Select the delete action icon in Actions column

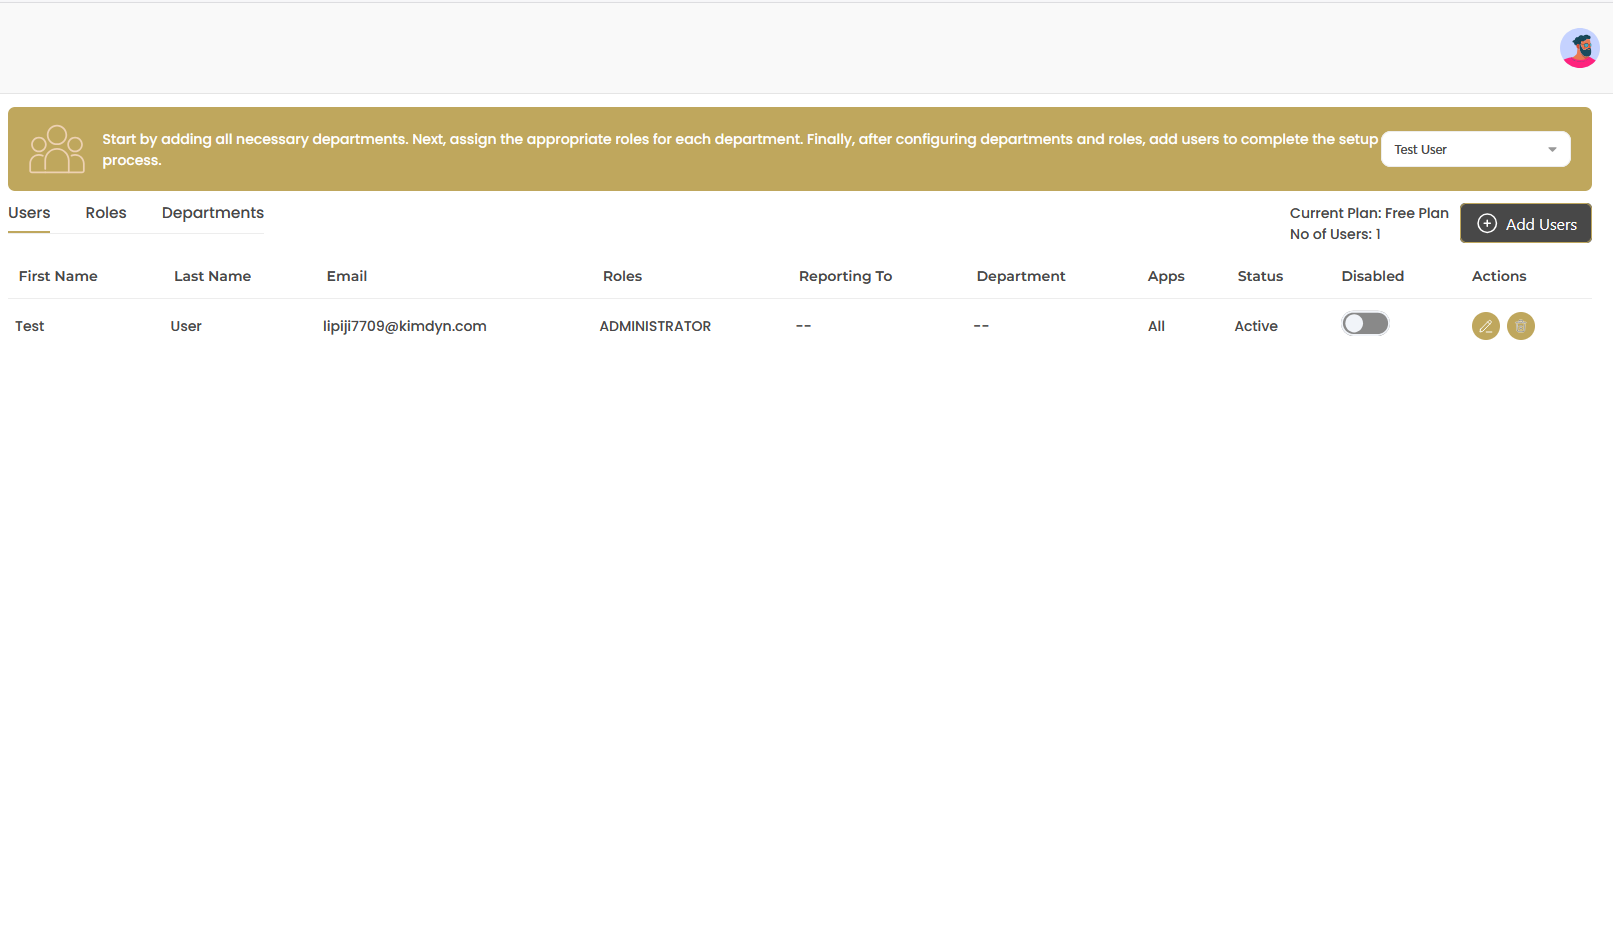tap(1521, 326)
